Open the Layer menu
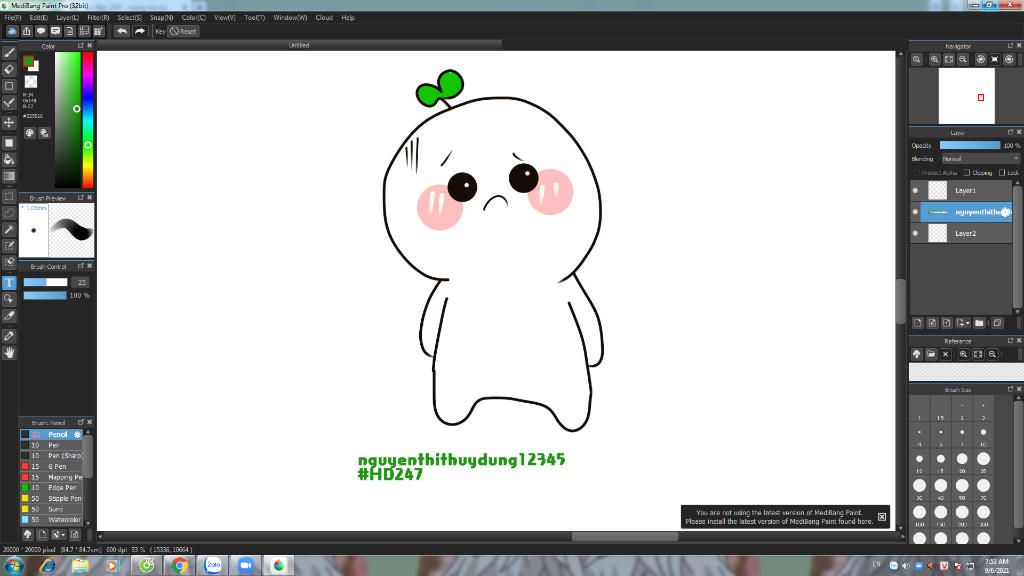Screen dimensions: 1024x576 point(67,18)
